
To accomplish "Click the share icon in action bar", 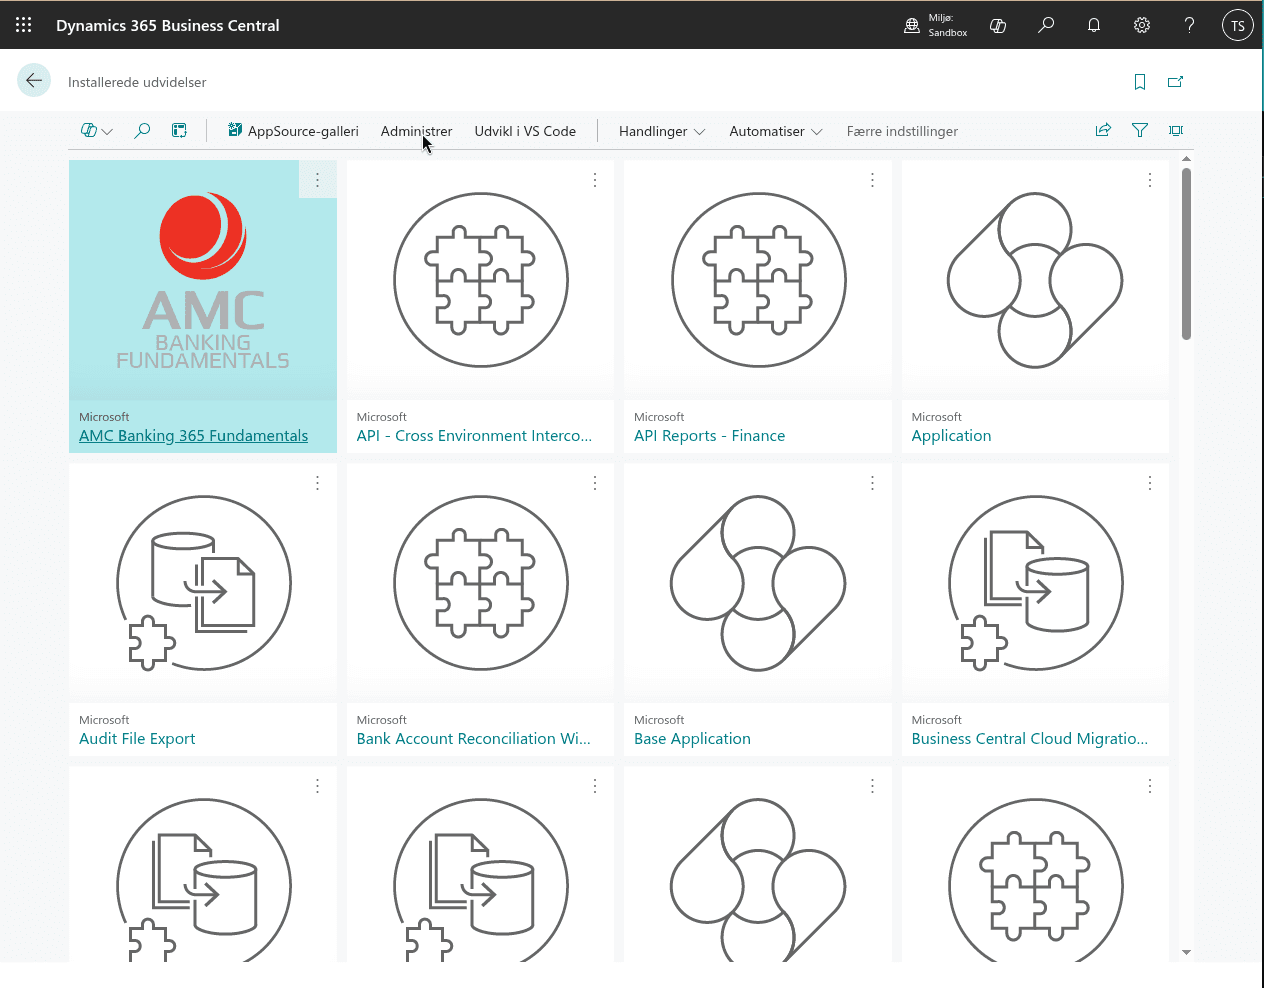I will [x=1103, y=130].
